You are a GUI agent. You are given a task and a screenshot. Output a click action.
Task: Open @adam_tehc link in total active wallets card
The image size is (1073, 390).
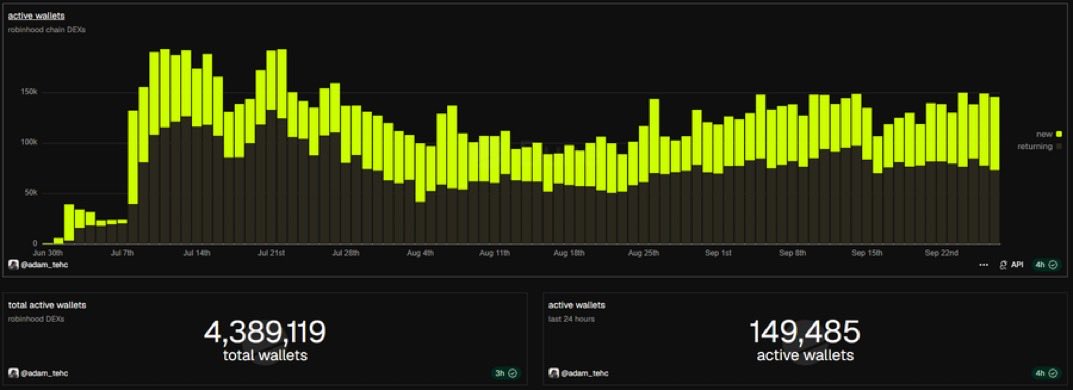(x=43, y=374)
